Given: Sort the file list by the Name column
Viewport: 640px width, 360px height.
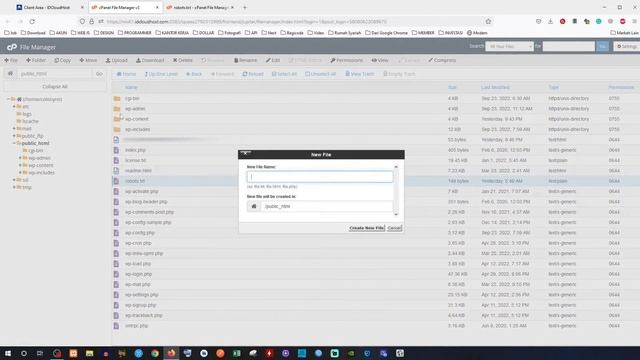Looking at the screenshot, I should [x=131, y=87].
